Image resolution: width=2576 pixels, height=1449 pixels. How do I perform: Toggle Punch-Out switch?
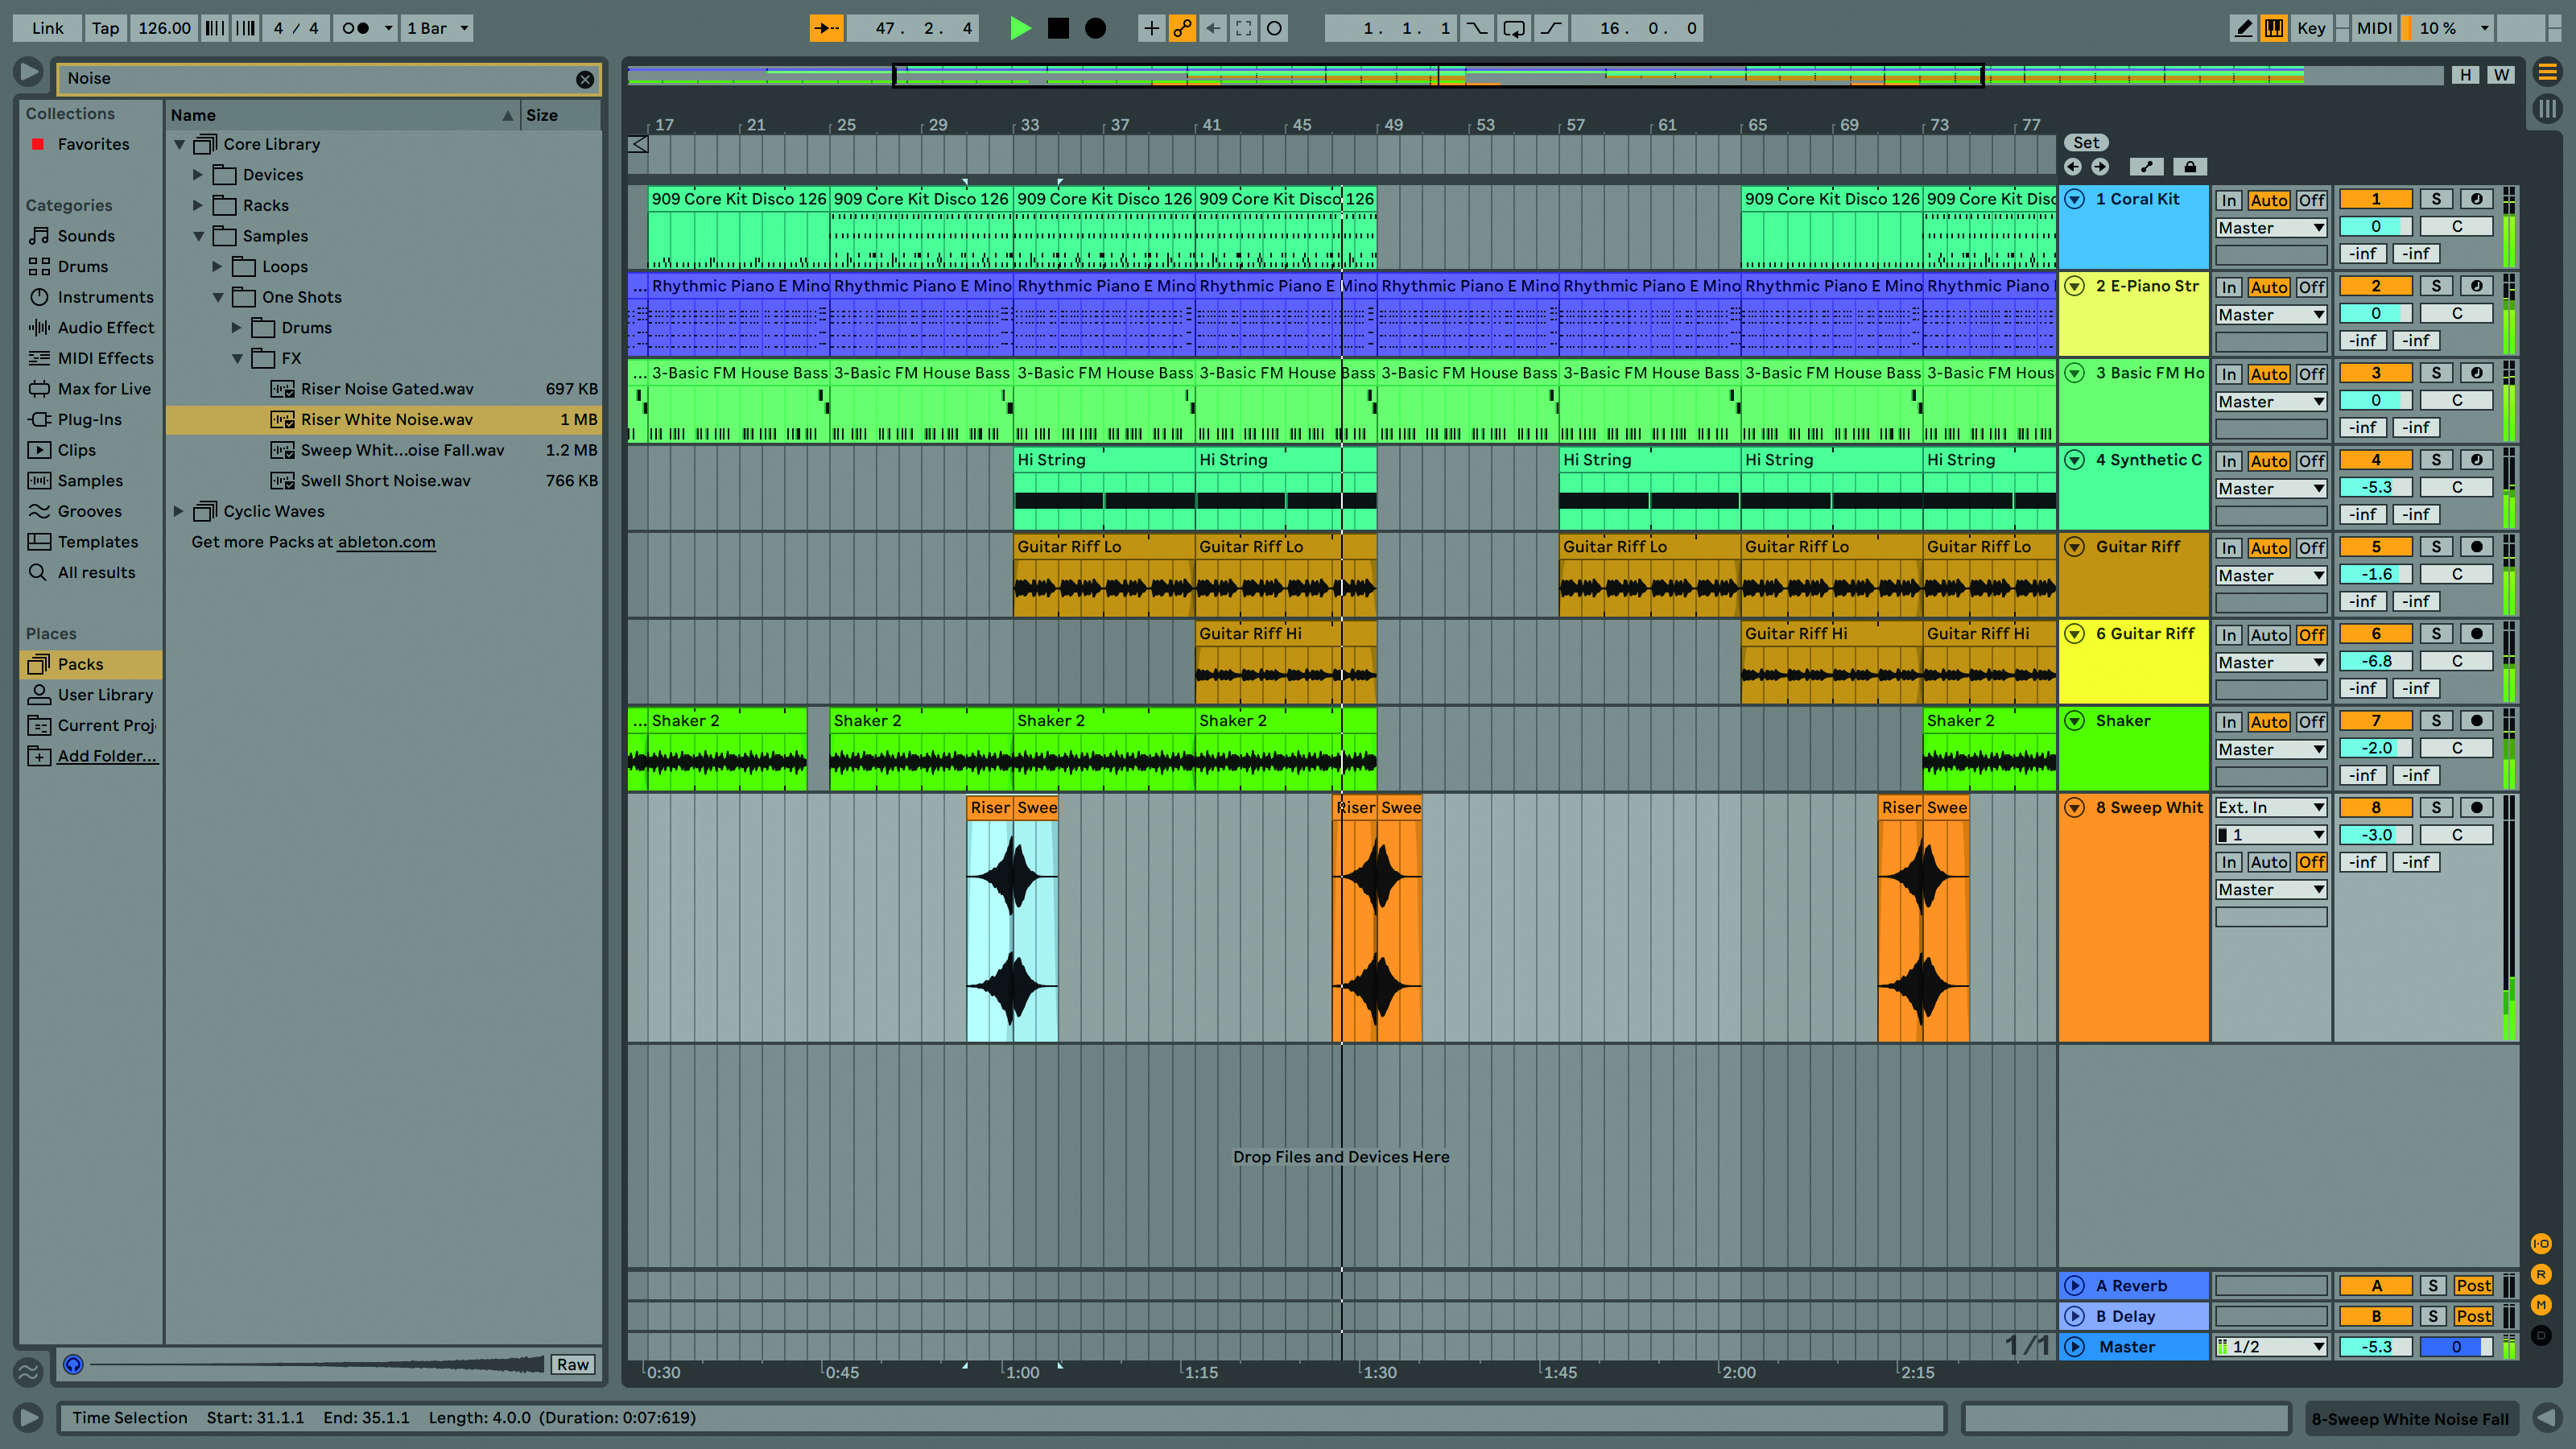tap(1551, 28)
